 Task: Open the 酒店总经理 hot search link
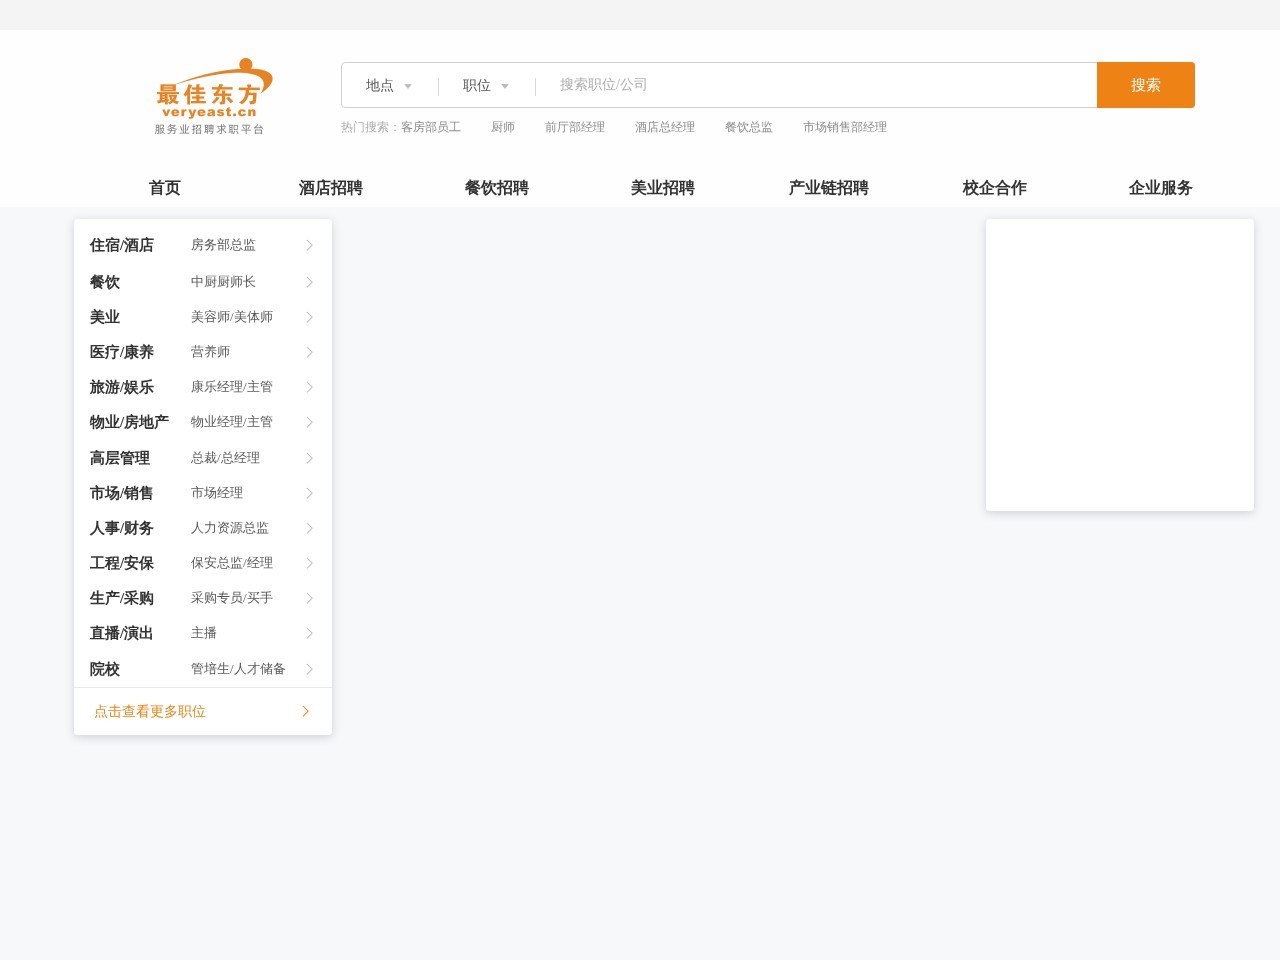(x=664, y=127)
